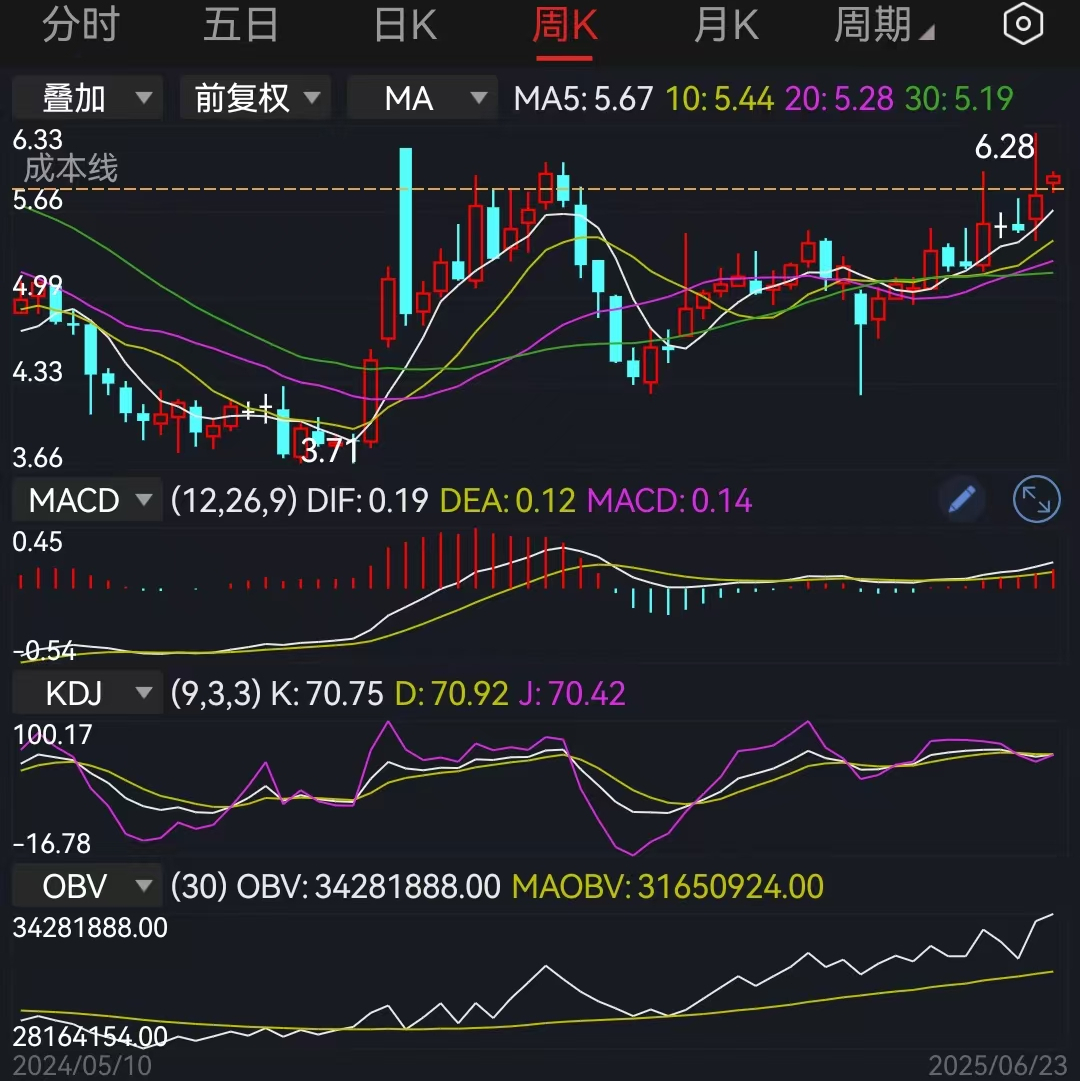Open the MA indicator dropdown
This screenshot has width=1080, height=1081.
pyautogui.click(x=421, y=97)
